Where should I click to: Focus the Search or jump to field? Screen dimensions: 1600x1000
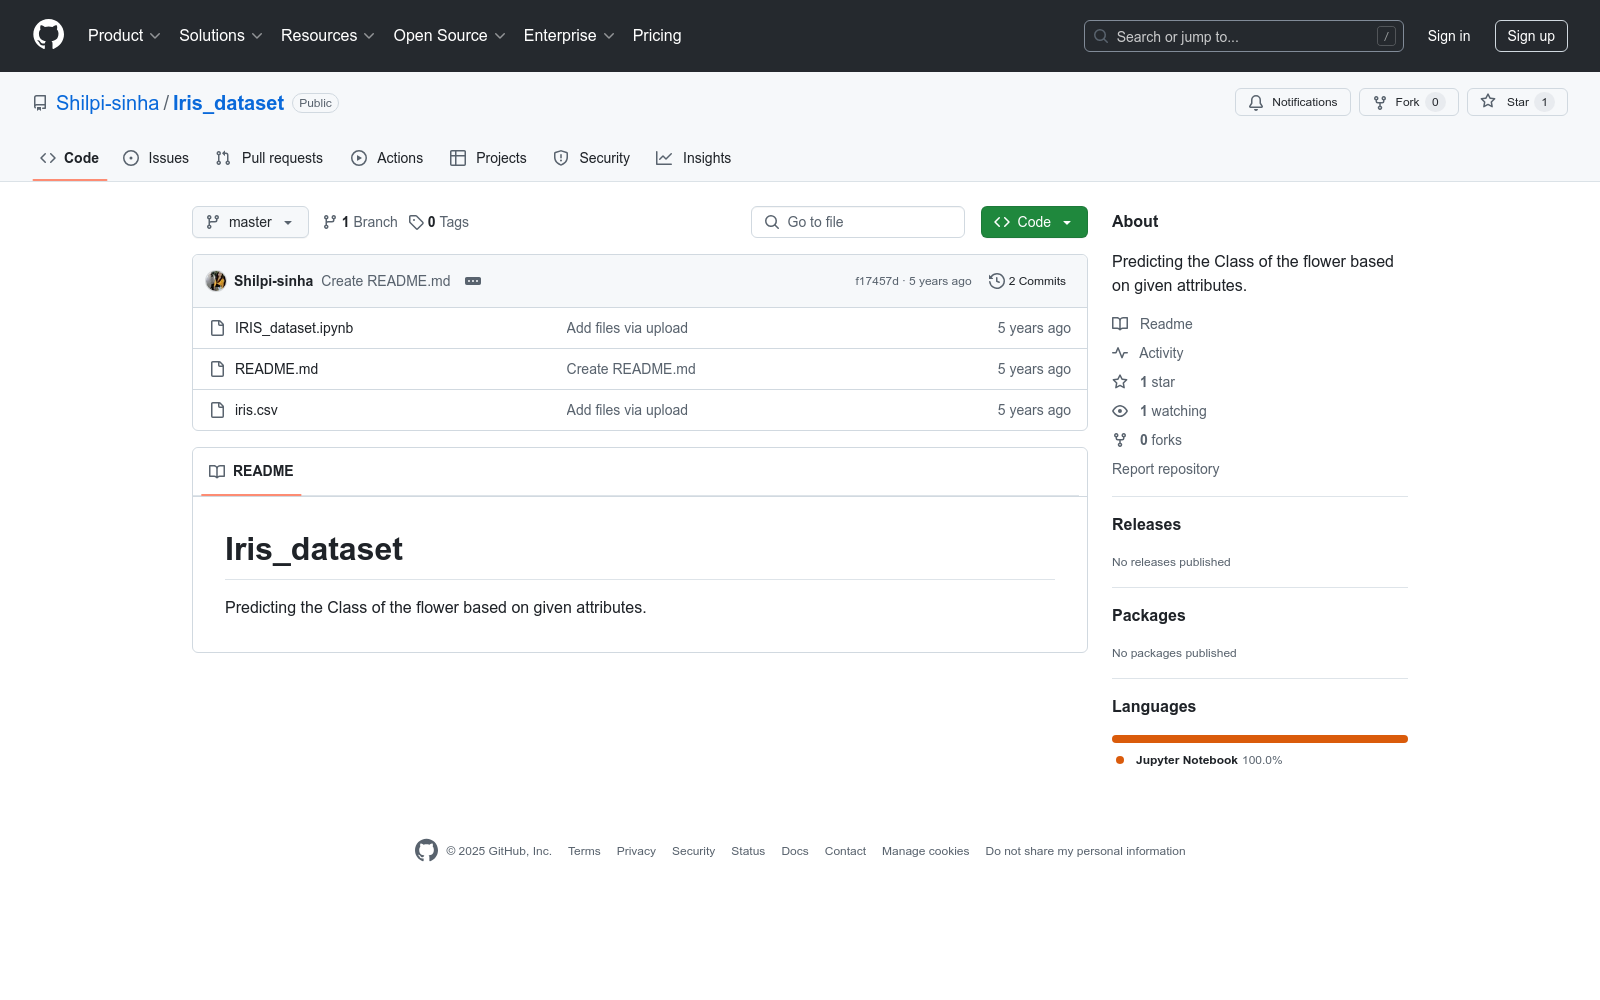[1244, 36]
